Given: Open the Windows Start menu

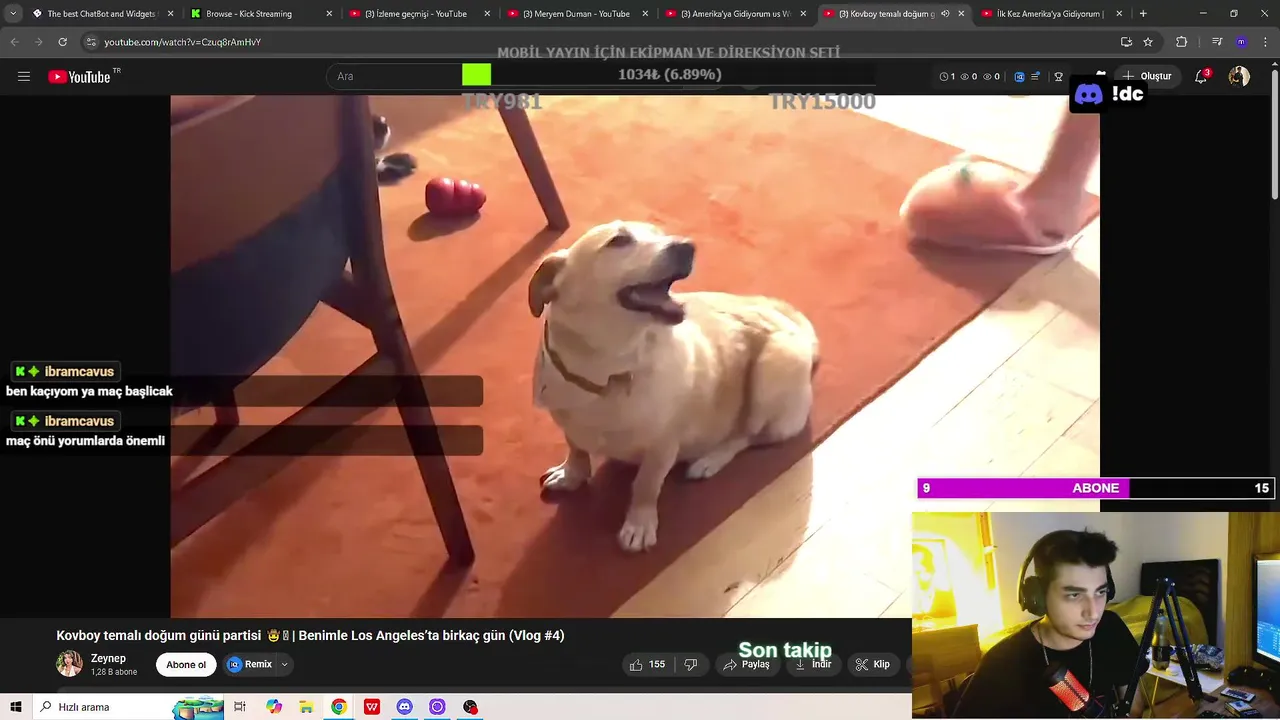Looking at the screenshot, I should click(16, 707).
